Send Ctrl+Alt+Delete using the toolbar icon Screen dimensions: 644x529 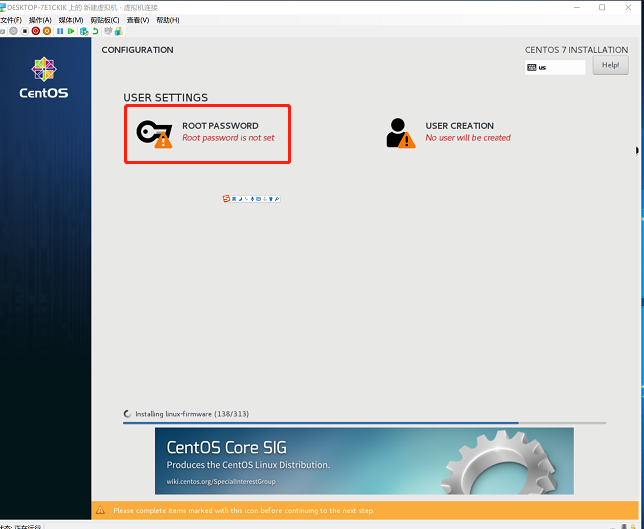(2, 31)
